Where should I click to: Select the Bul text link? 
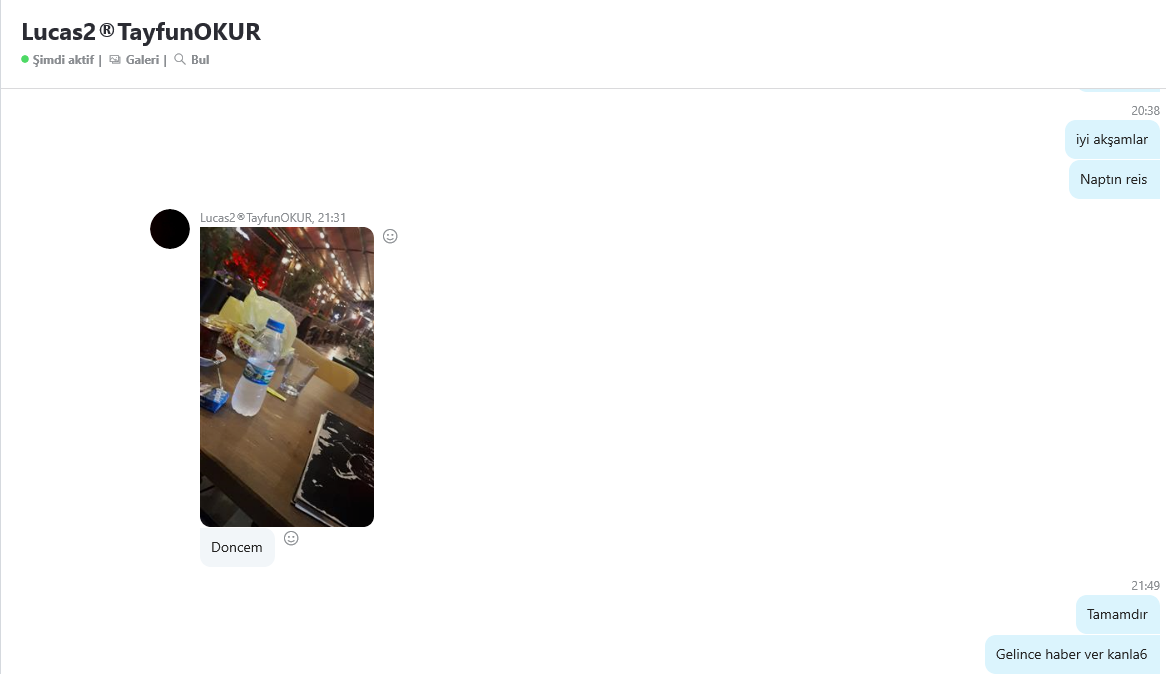[199, 60]
